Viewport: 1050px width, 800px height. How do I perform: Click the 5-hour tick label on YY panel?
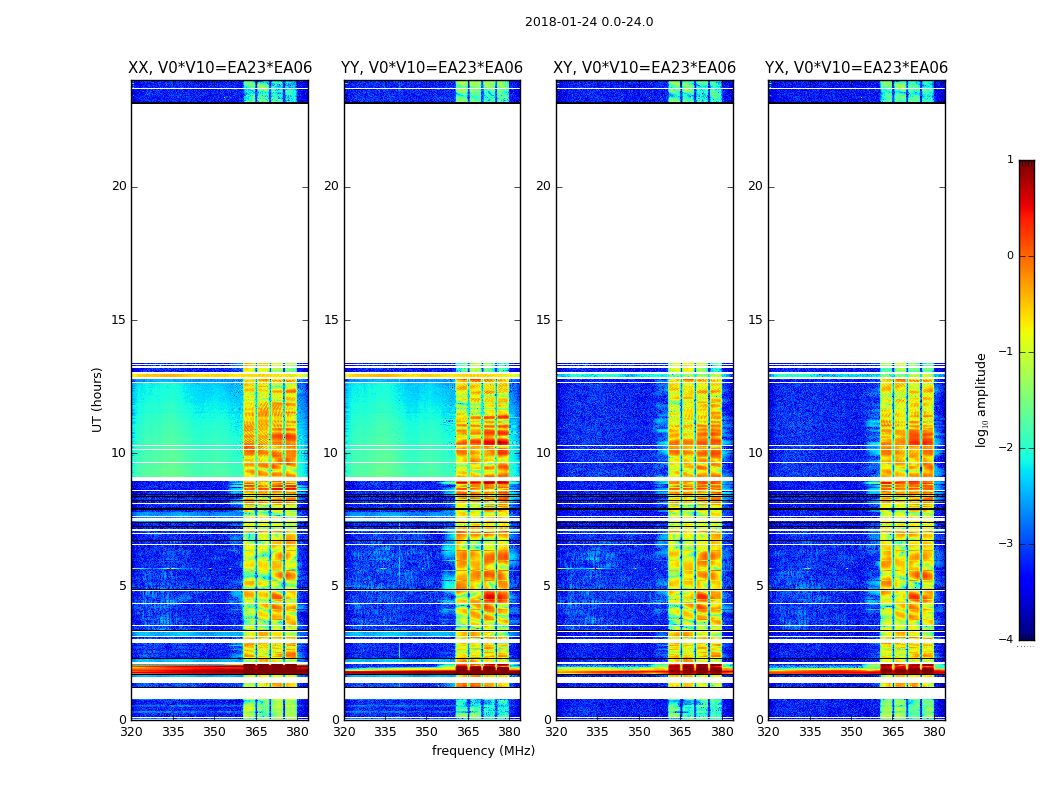coord(335,586)
